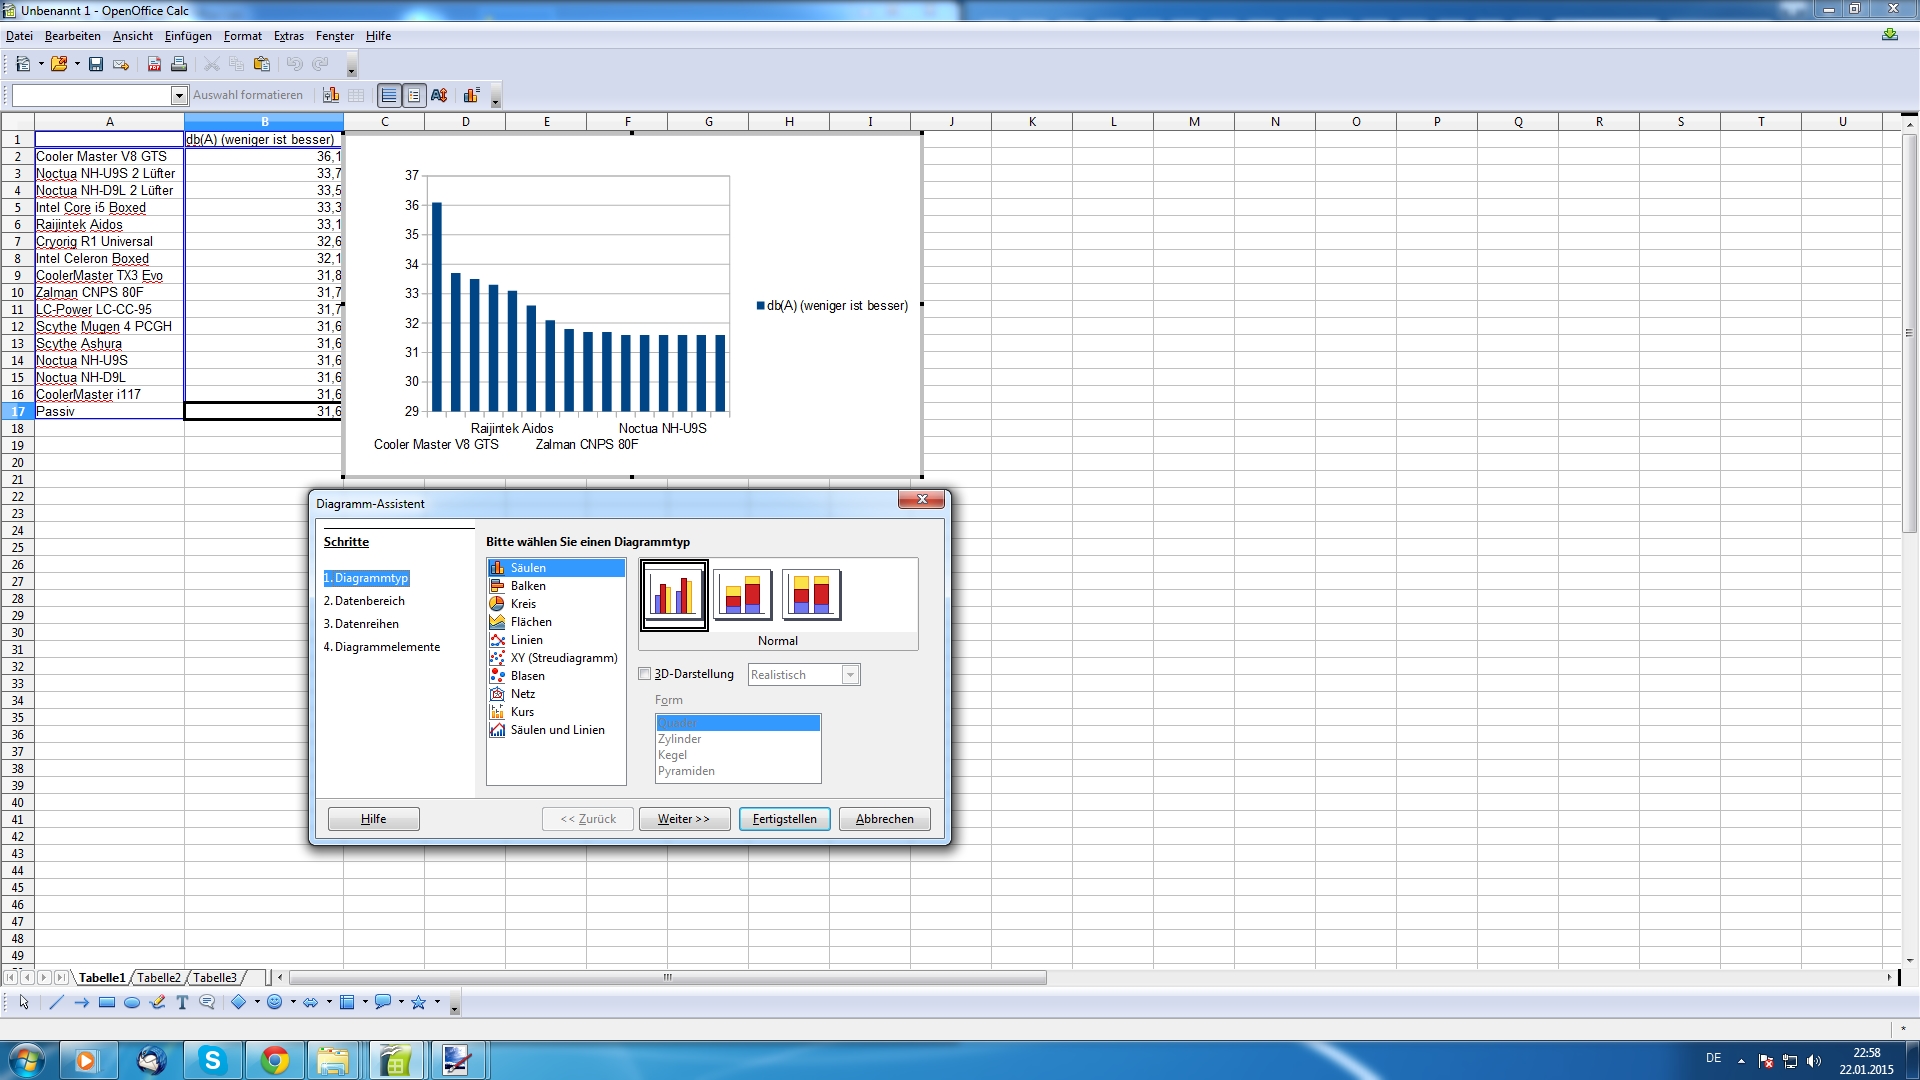Open the callout shapes dropdown arrow
This screenshot has width=1920, height=1080.
point(401,1002)
